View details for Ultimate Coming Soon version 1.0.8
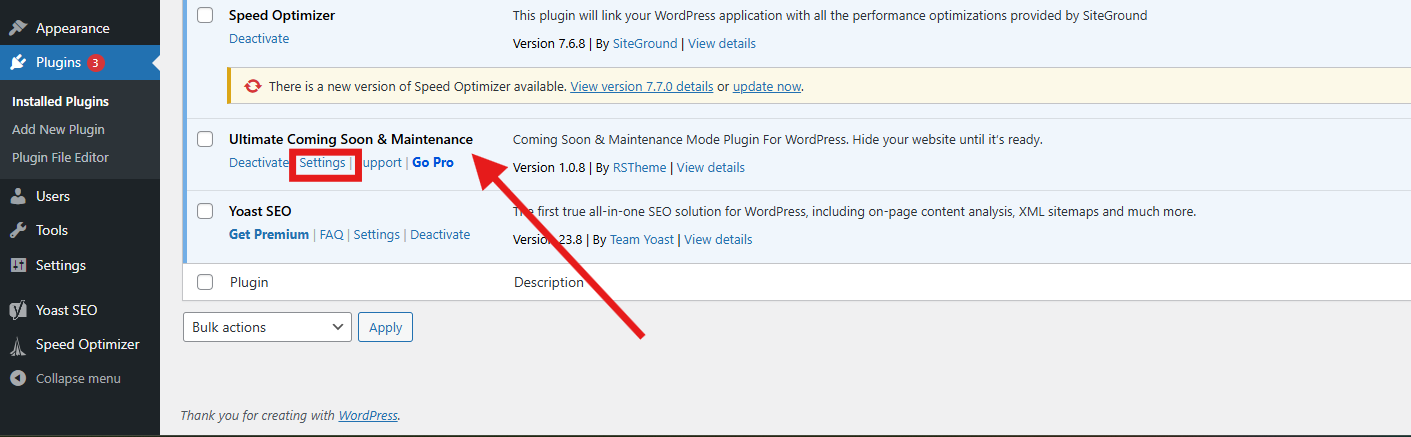 point(711,167)
